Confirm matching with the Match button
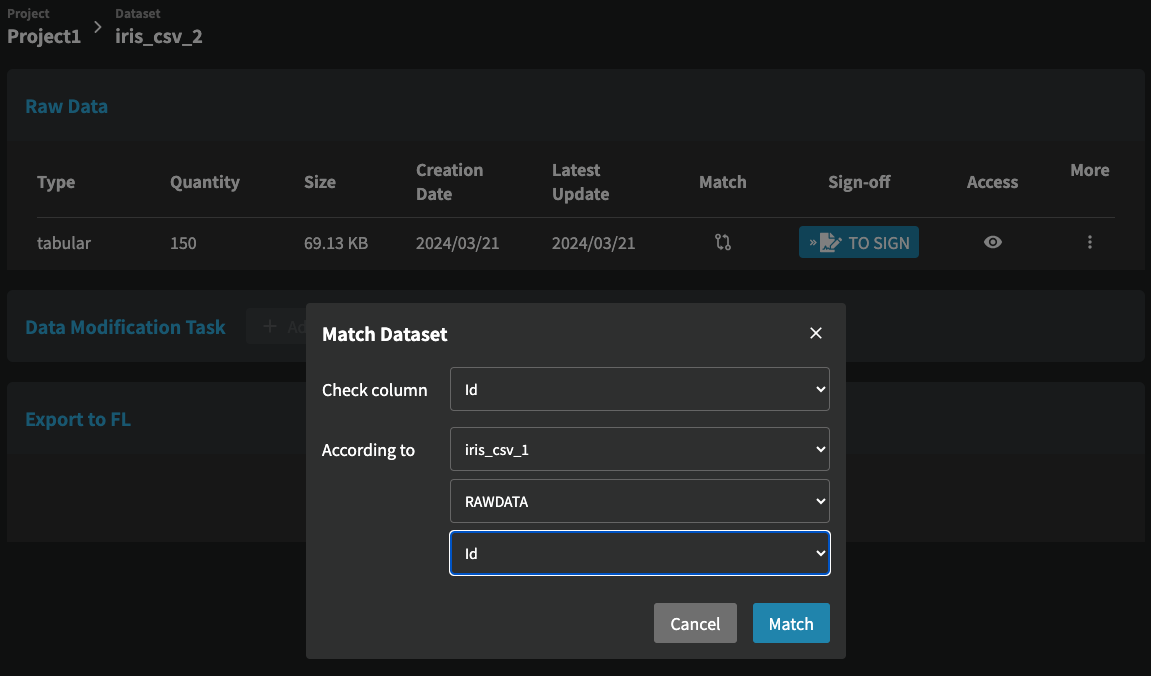Image resolution: width=1151 pixels, height=676 pixels. [791, 623]
